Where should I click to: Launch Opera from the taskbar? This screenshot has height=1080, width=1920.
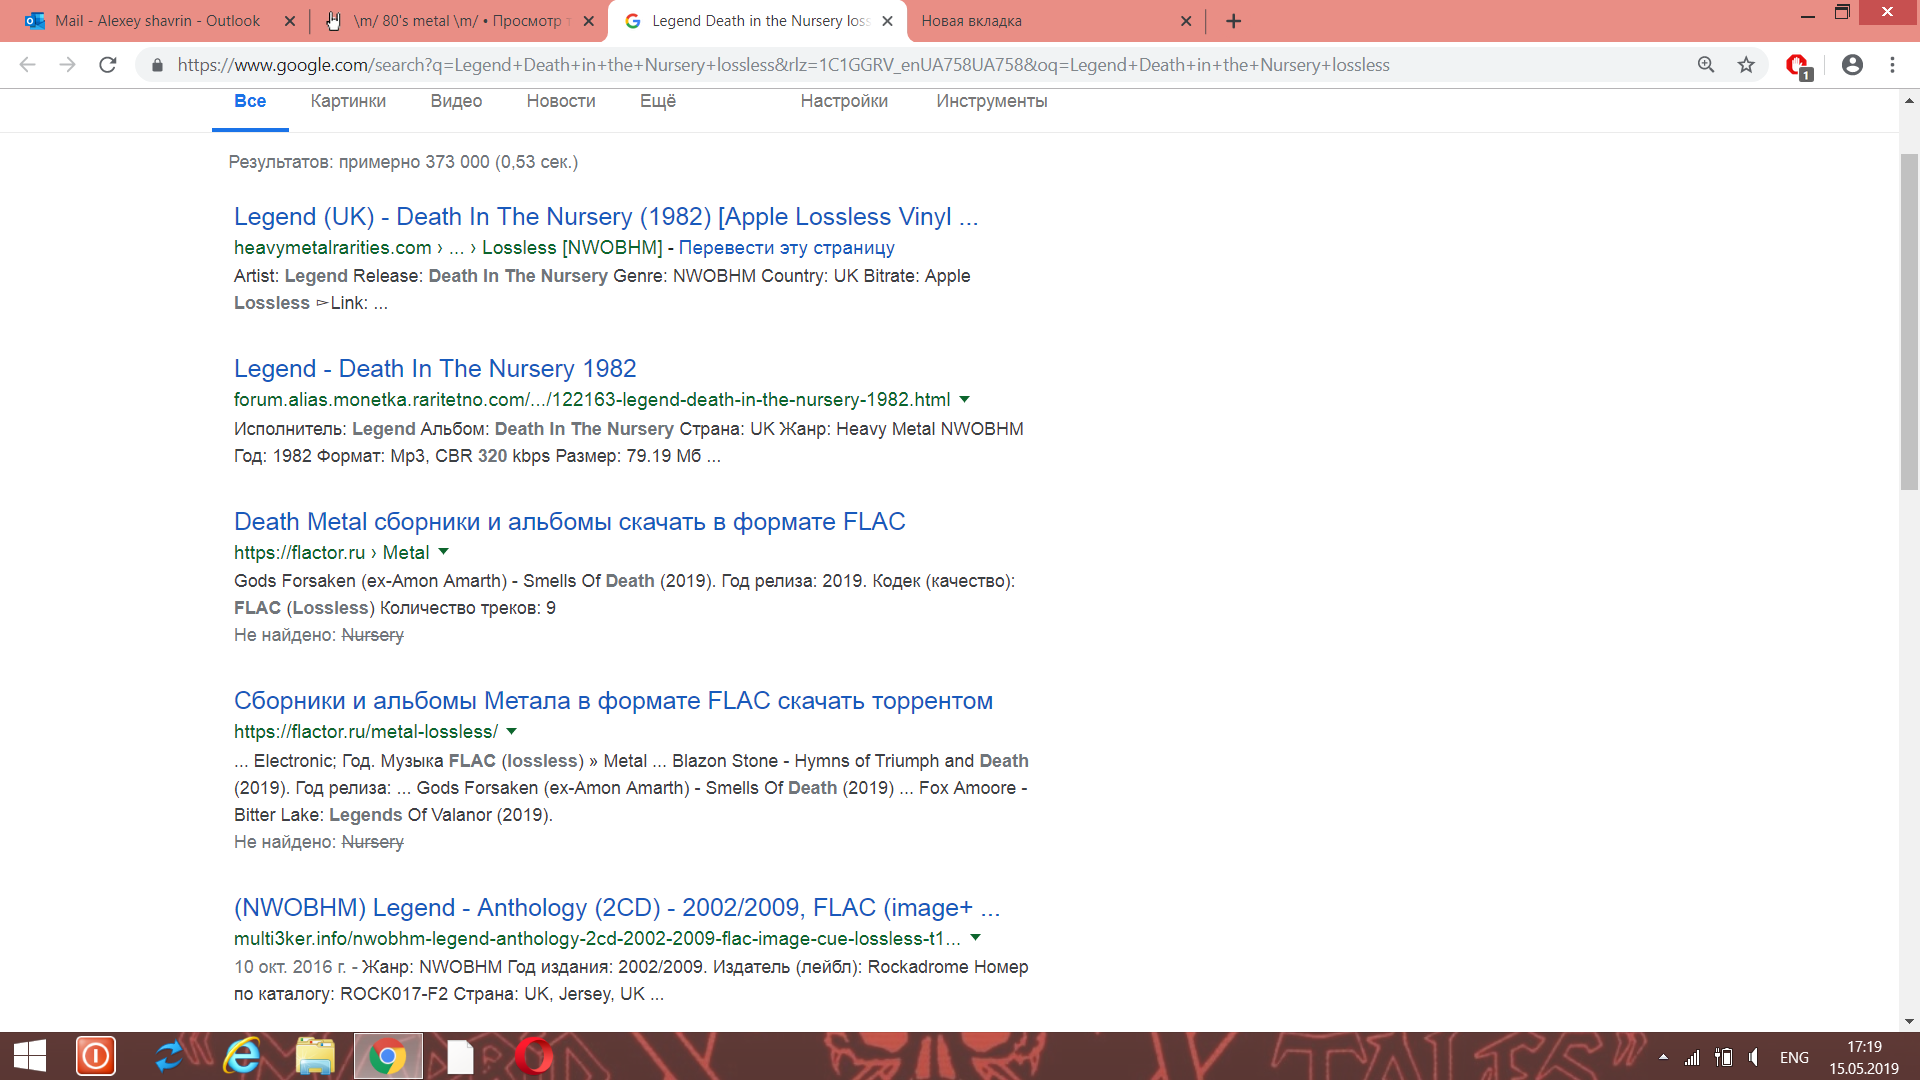coord(534,1056)
